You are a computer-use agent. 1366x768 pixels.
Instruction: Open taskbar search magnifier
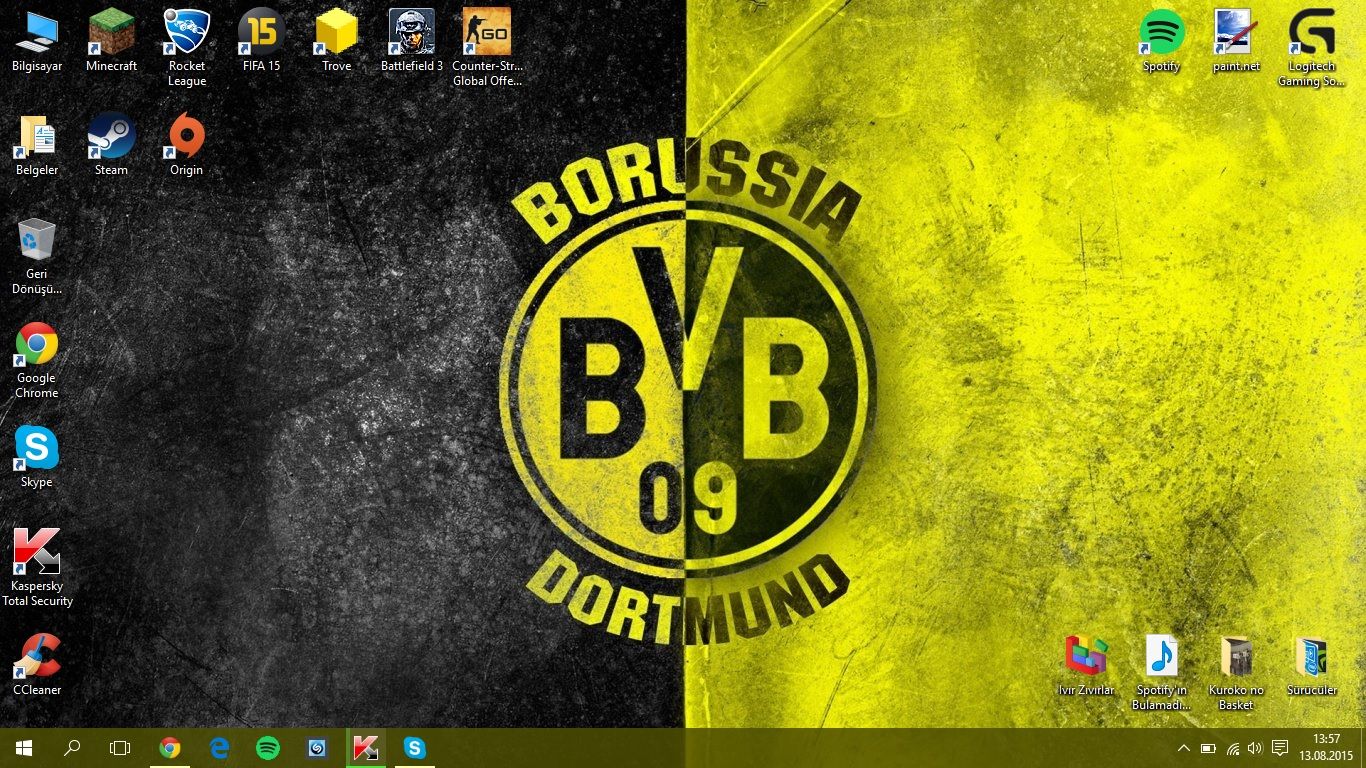[x=72, y=748]
